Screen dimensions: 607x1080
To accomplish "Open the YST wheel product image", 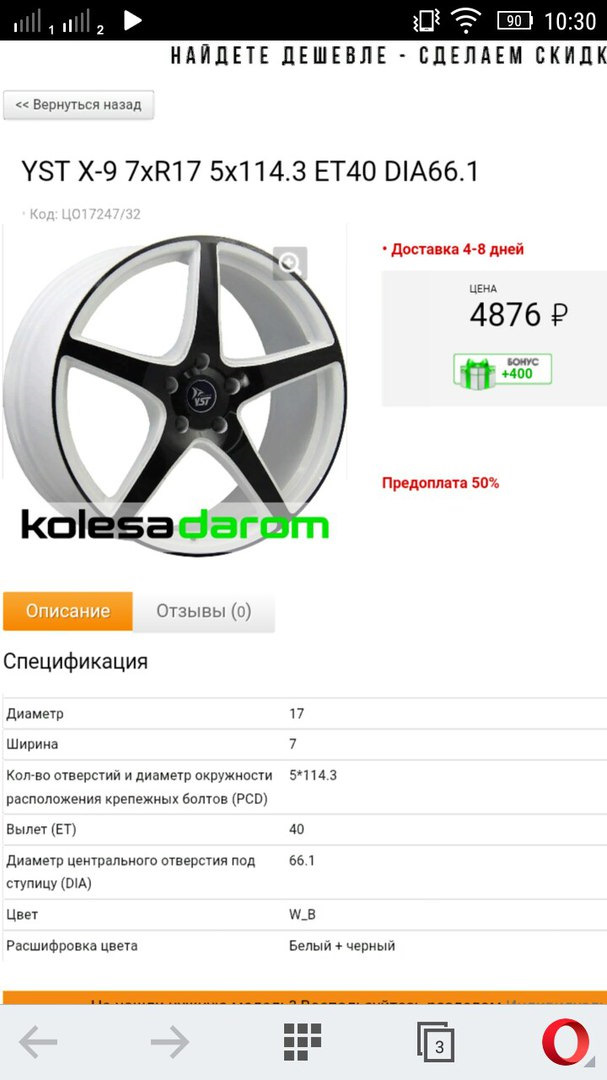I will [x=175, y=389].
